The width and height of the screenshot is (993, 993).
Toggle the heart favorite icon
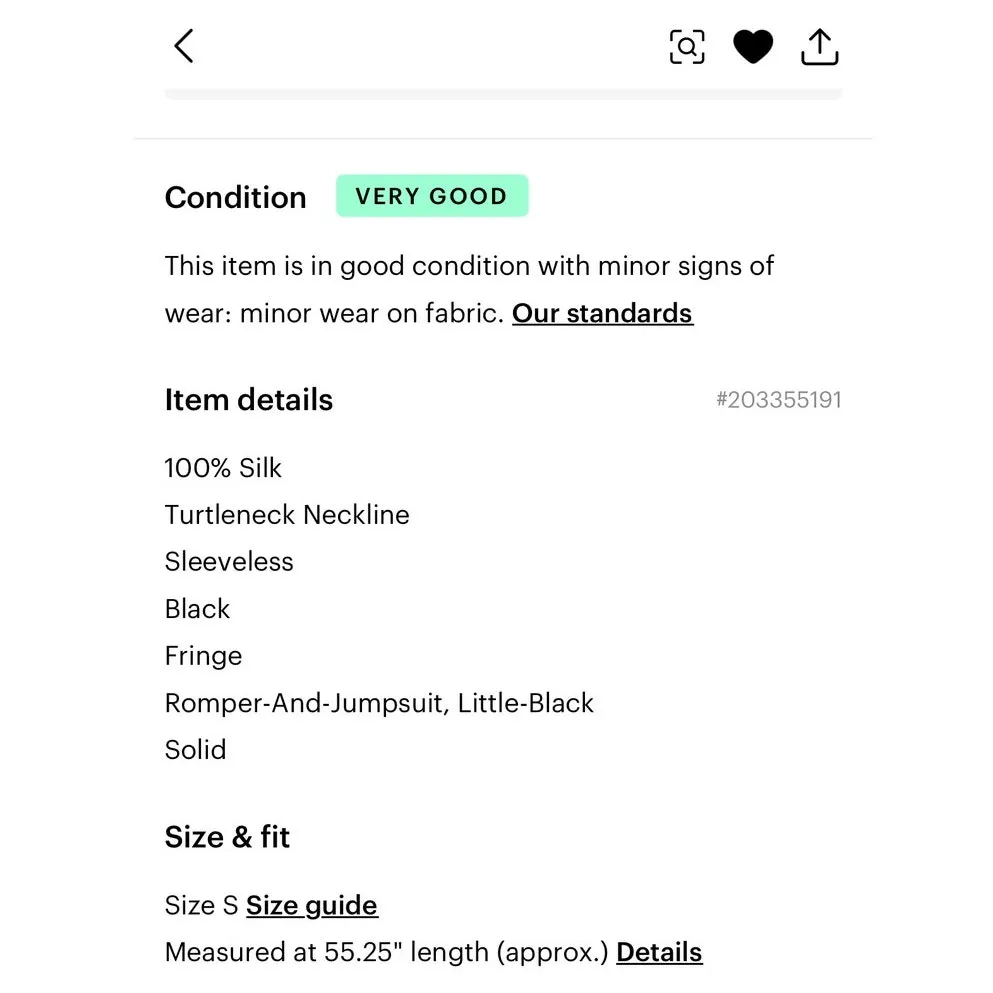pyautogui.click(x=753, y=47)
